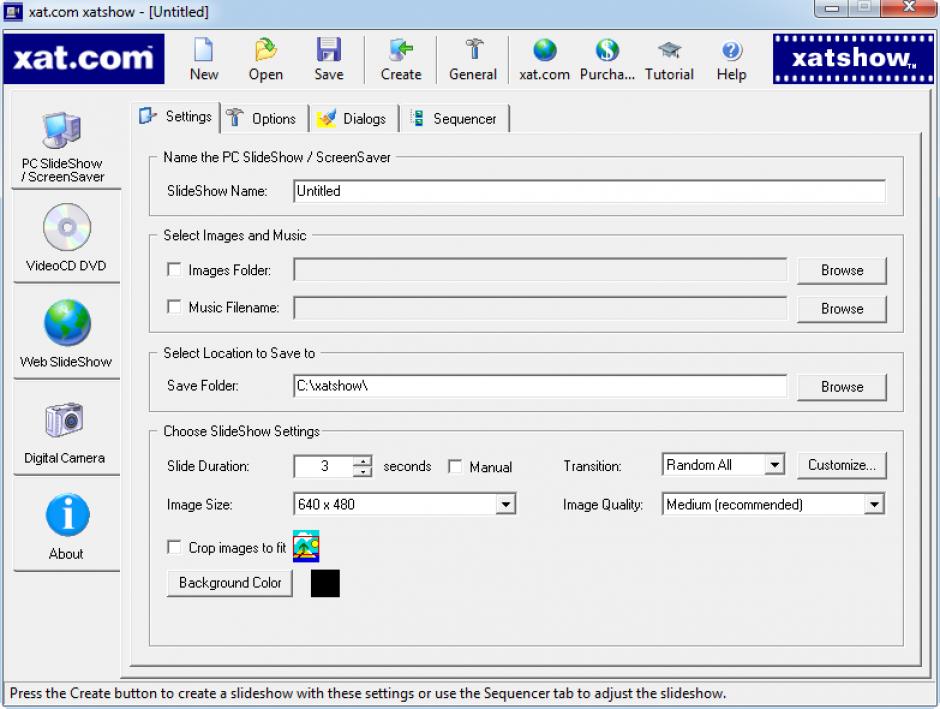Switch to the Options tab
Screen dimensions: 940x709
tap(264, 118)
